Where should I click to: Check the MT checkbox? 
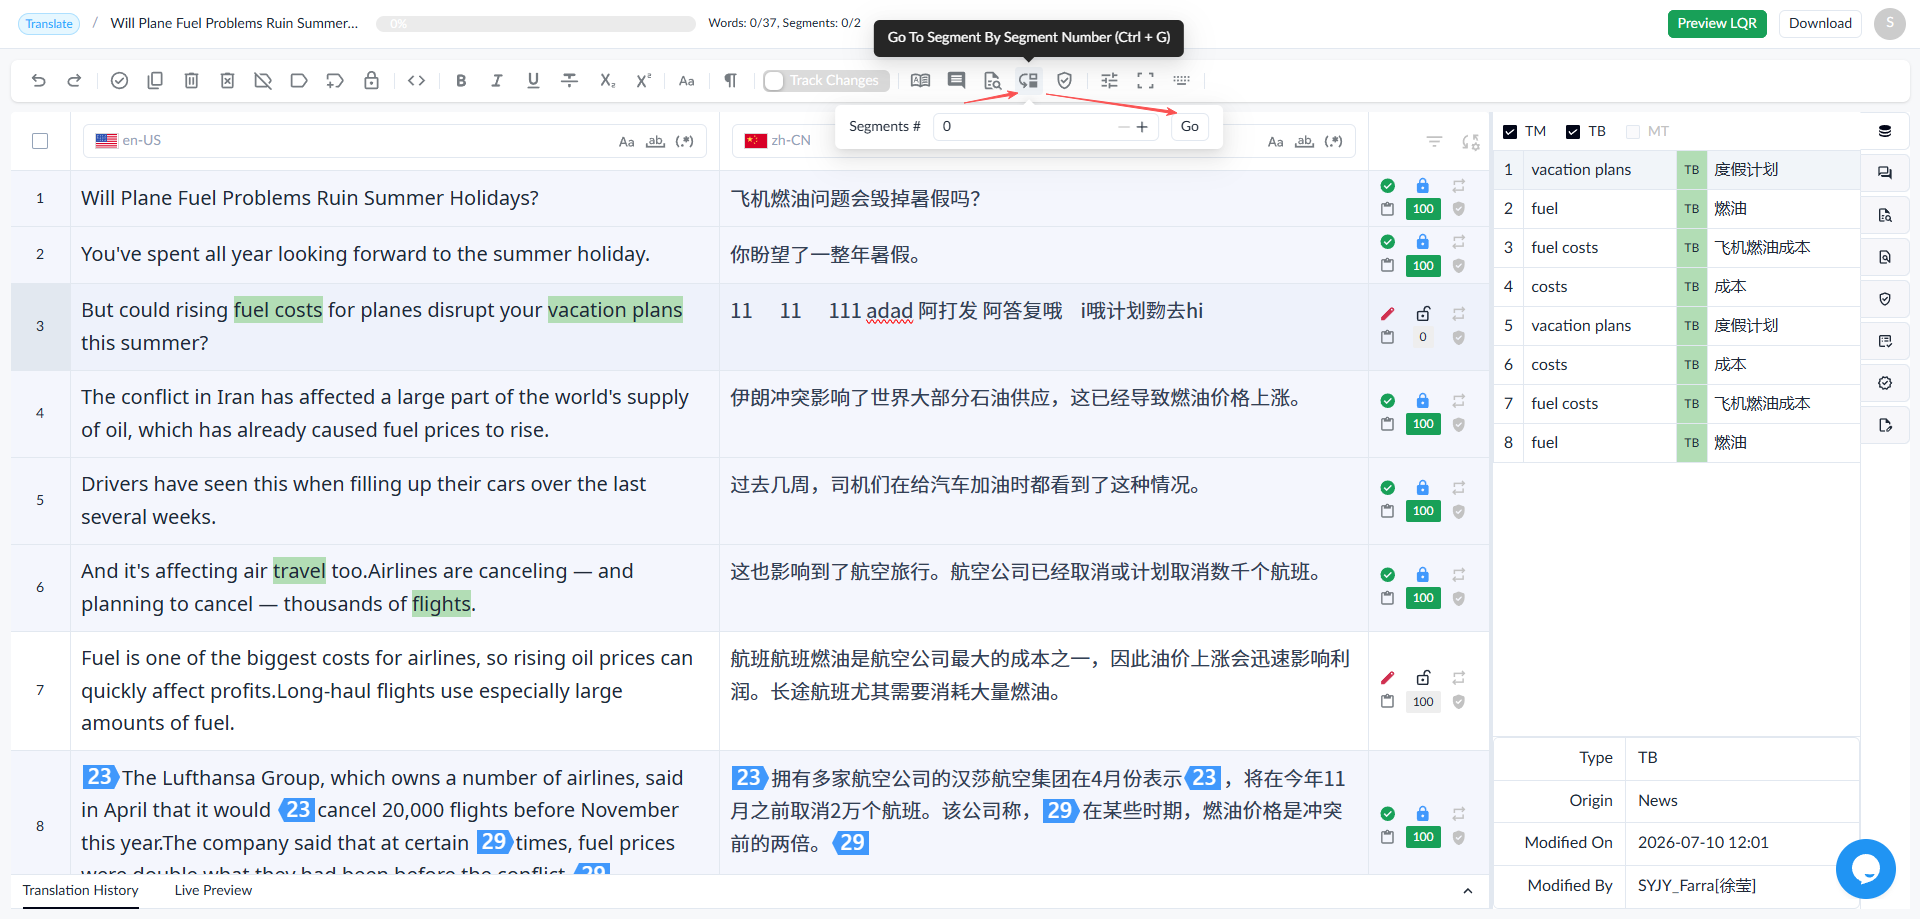click(x=1633, y=132)
